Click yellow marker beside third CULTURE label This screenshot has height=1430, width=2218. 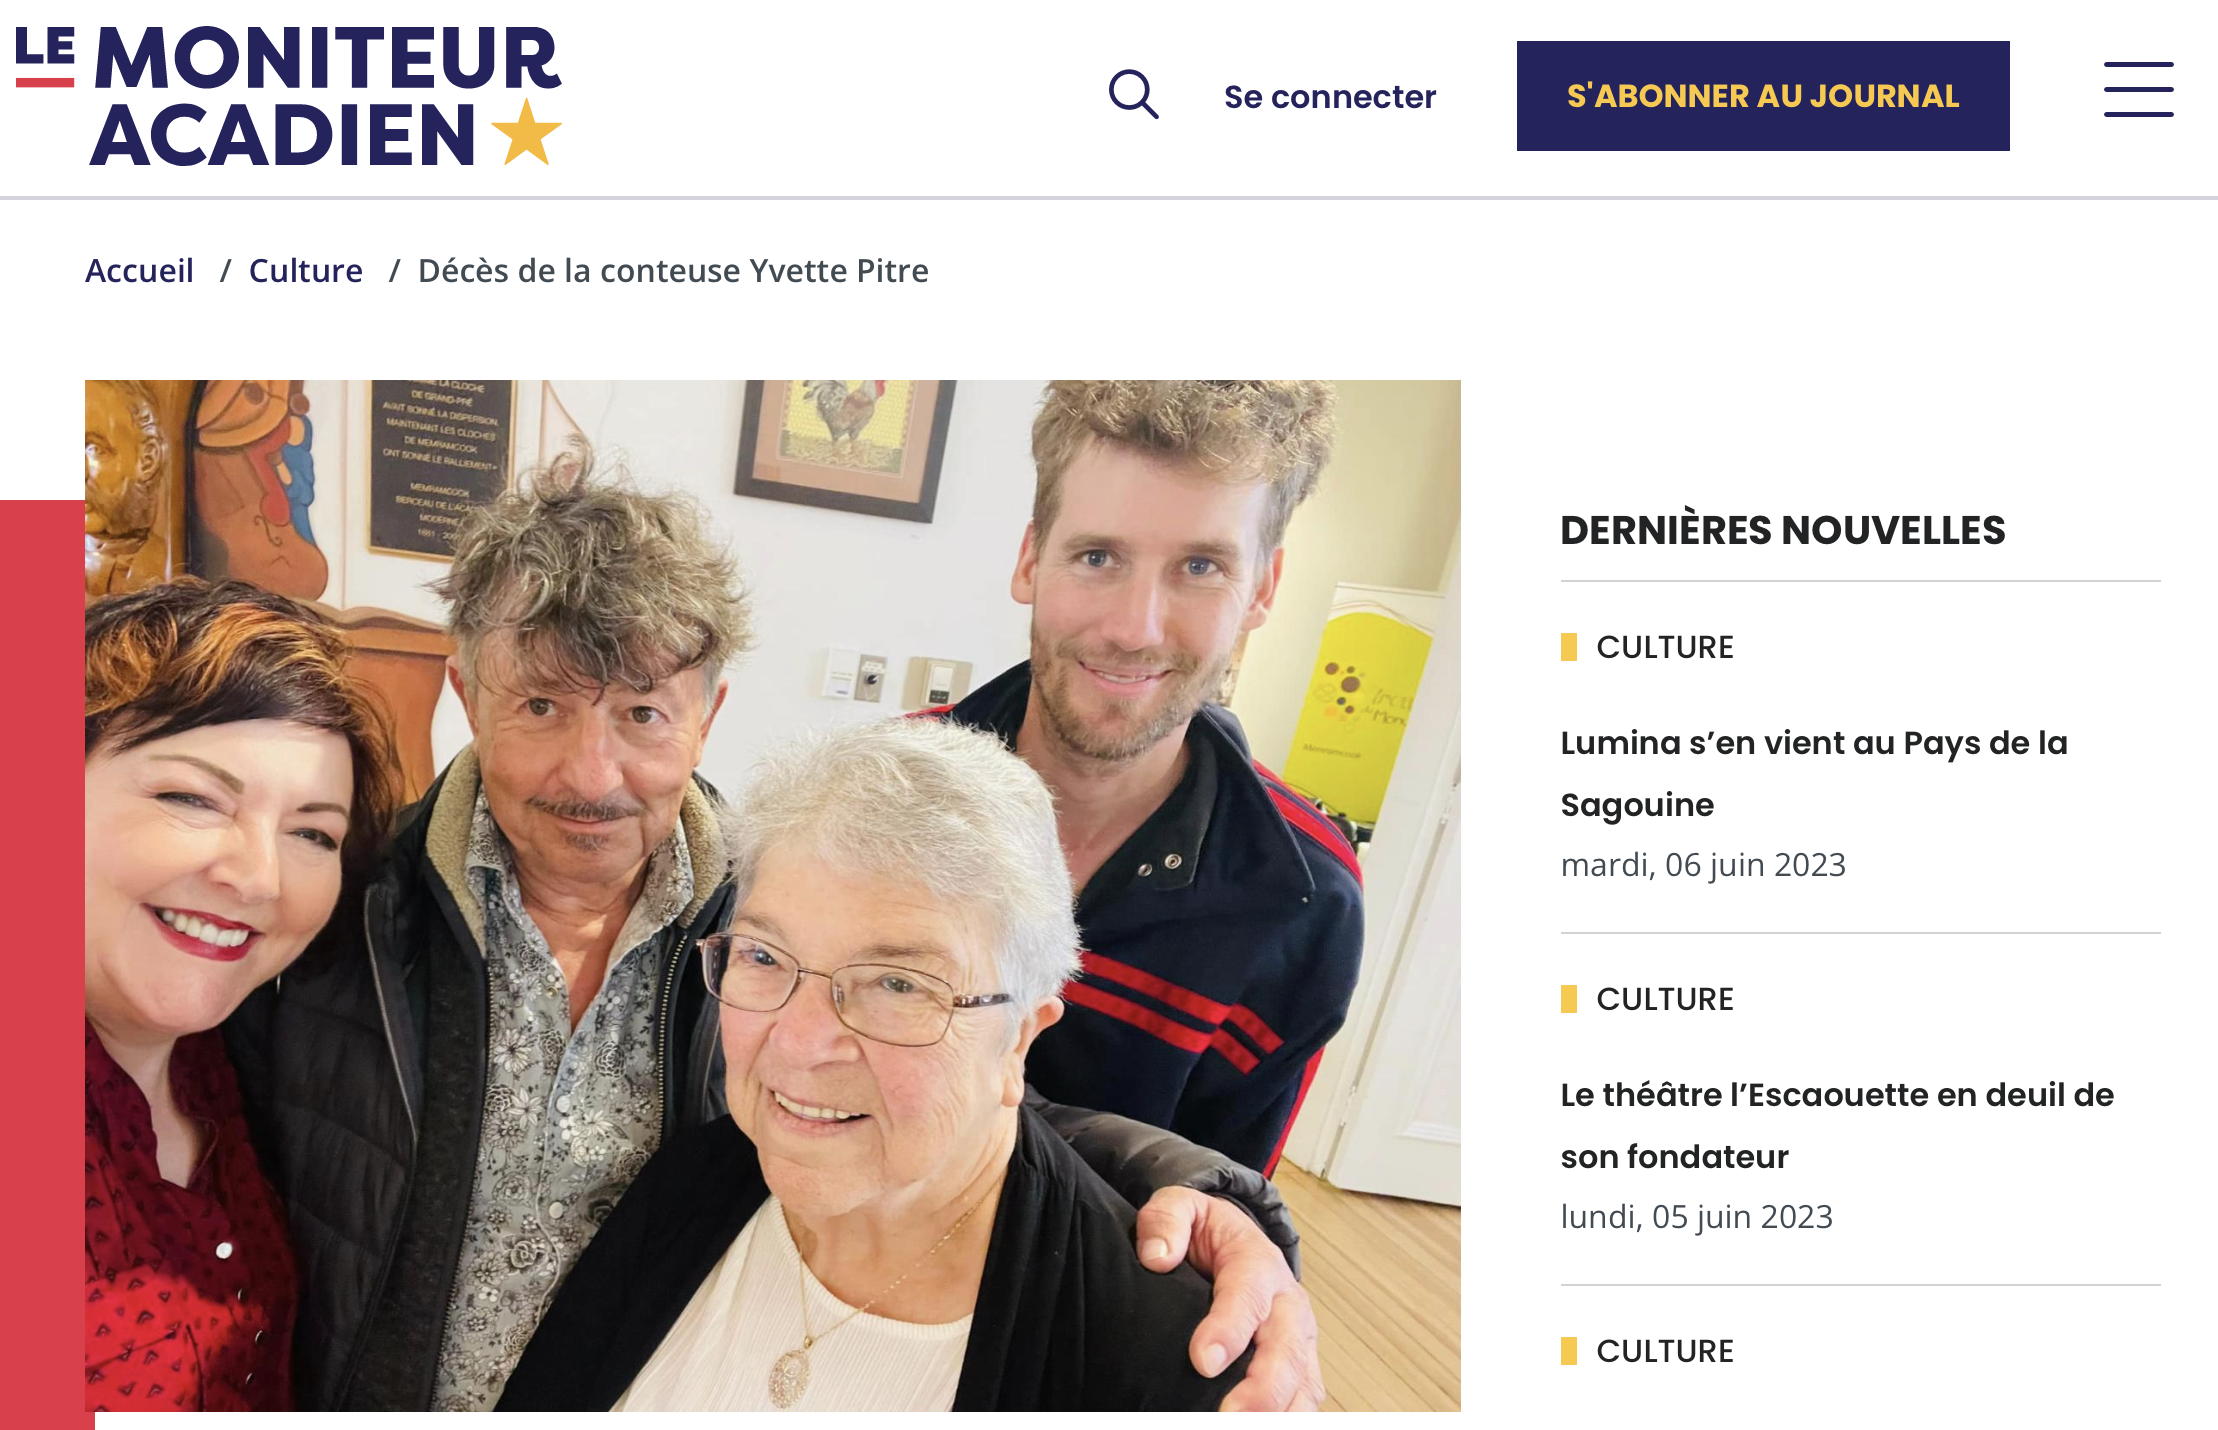[1568, 1351]
